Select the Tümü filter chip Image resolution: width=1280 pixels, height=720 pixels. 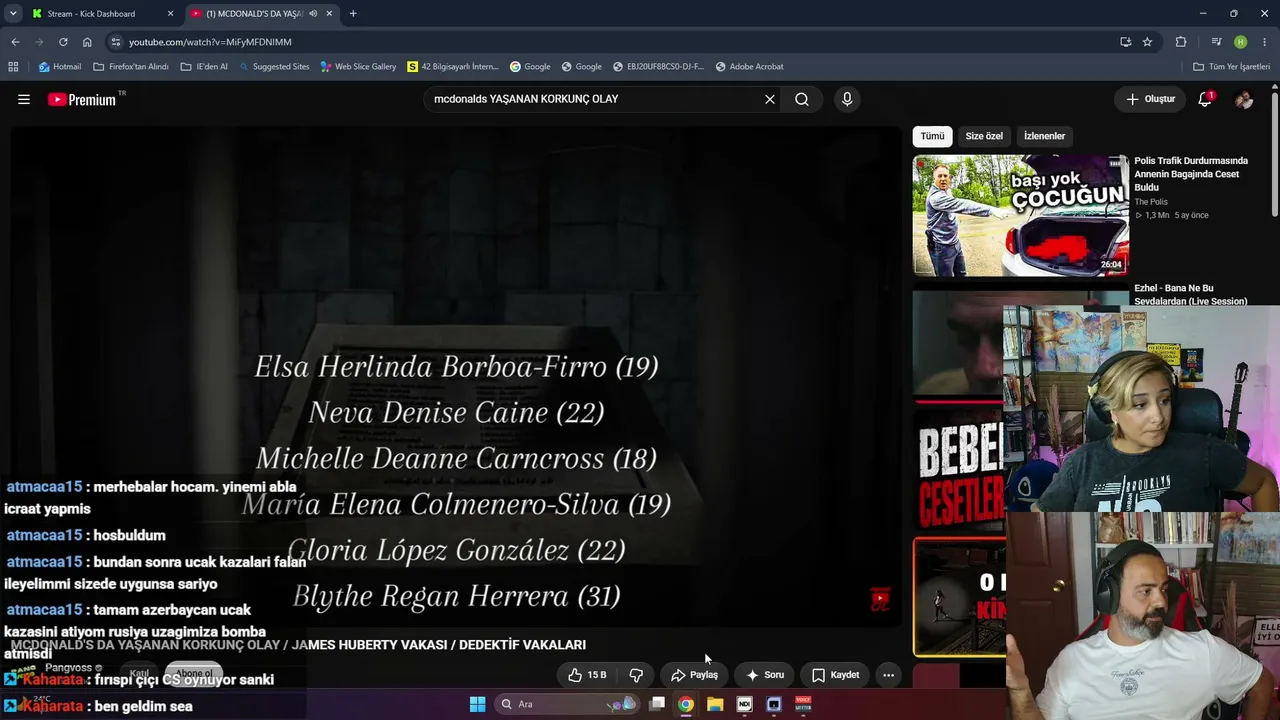click(x=932, y=136)
